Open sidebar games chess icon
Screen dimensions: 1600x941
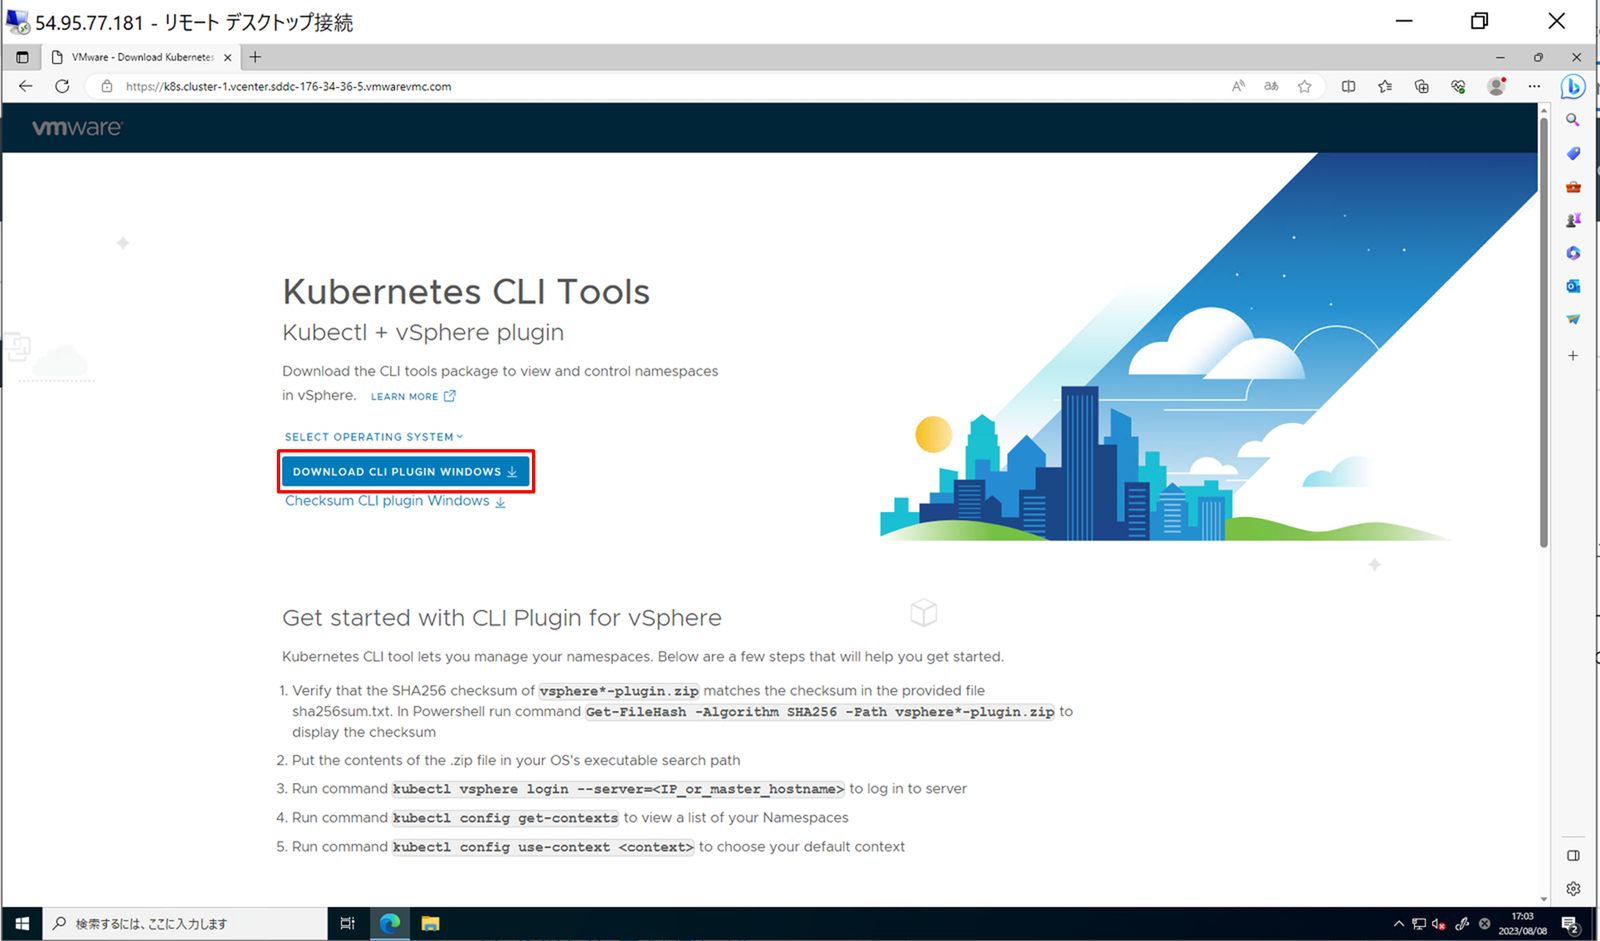point(1573,220)
